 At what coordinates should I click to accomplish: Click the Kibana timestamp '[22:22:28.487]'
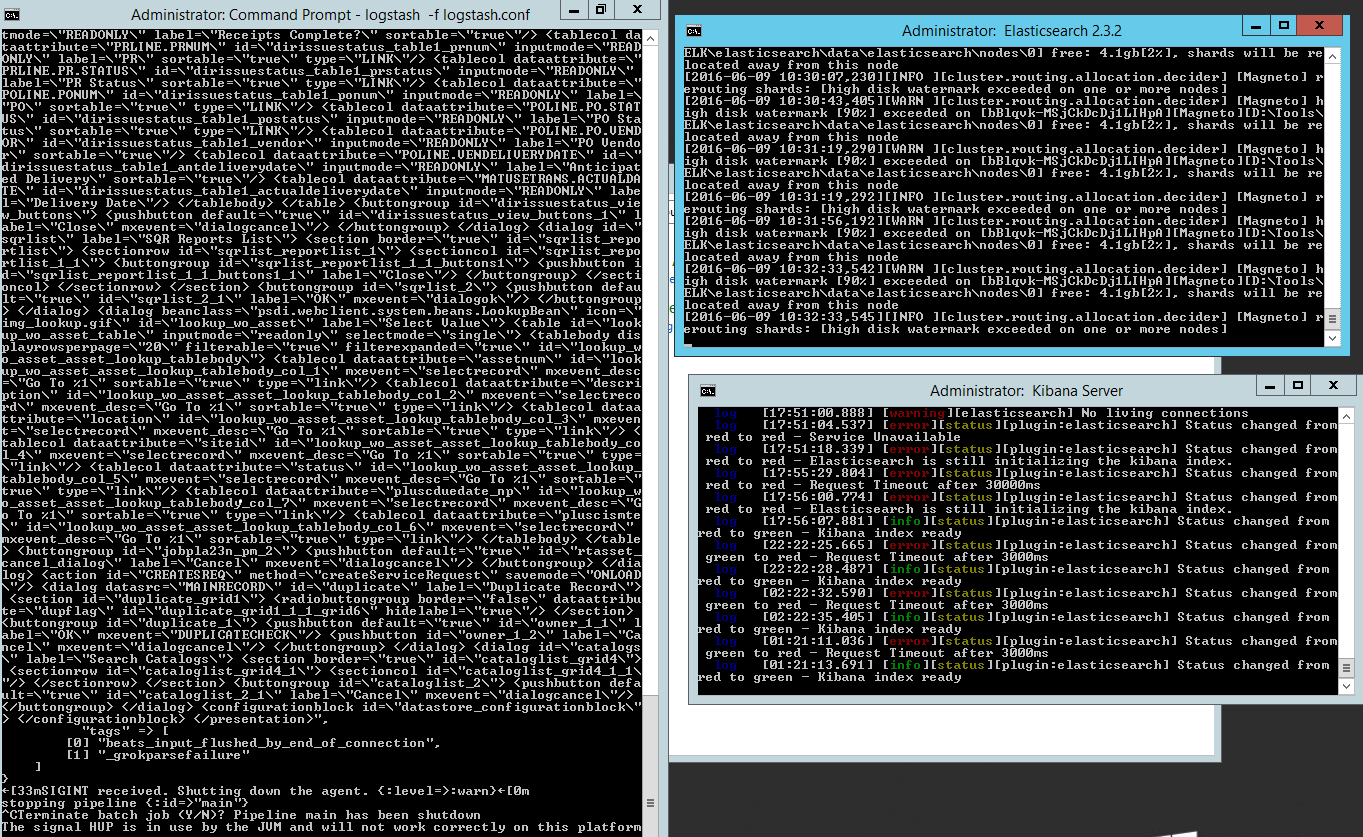coord(818,569)
